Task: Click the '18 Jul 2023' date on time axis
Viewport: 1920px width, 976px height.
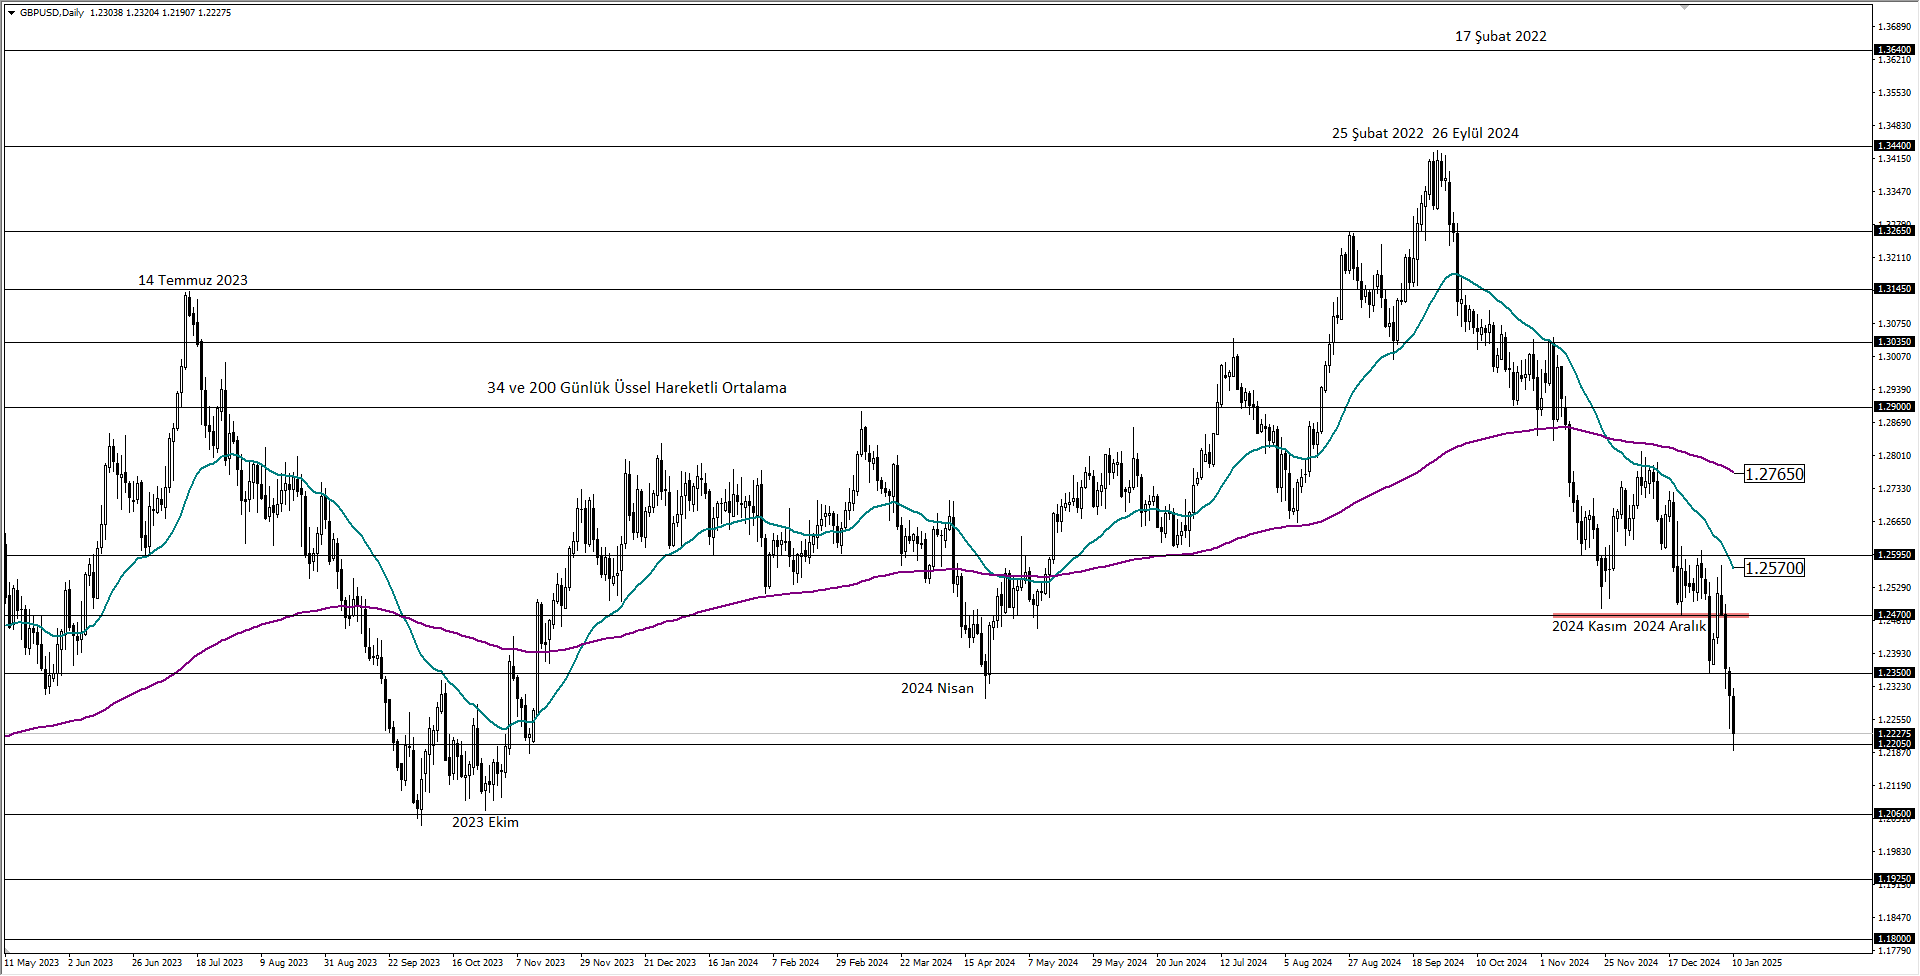Action: pyautogui.click(x=220, y=963)
